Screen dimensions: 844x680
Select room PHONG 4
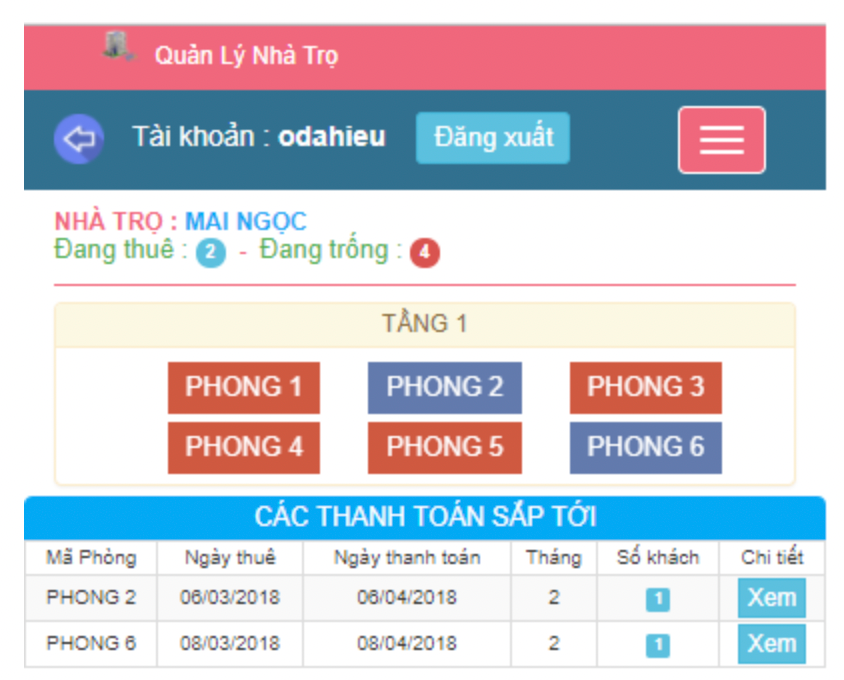[x=244, y=447]
